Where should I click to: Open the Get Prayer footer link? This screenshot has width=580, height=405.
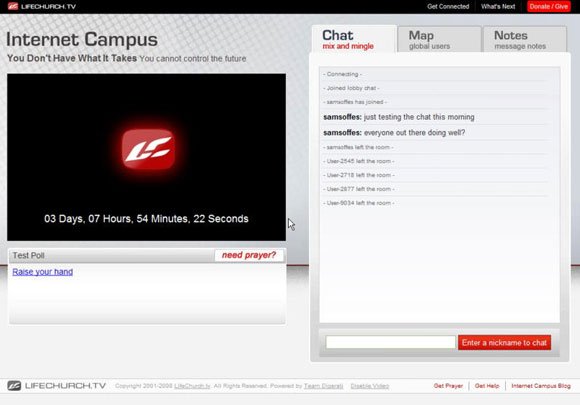coord(448,386)
